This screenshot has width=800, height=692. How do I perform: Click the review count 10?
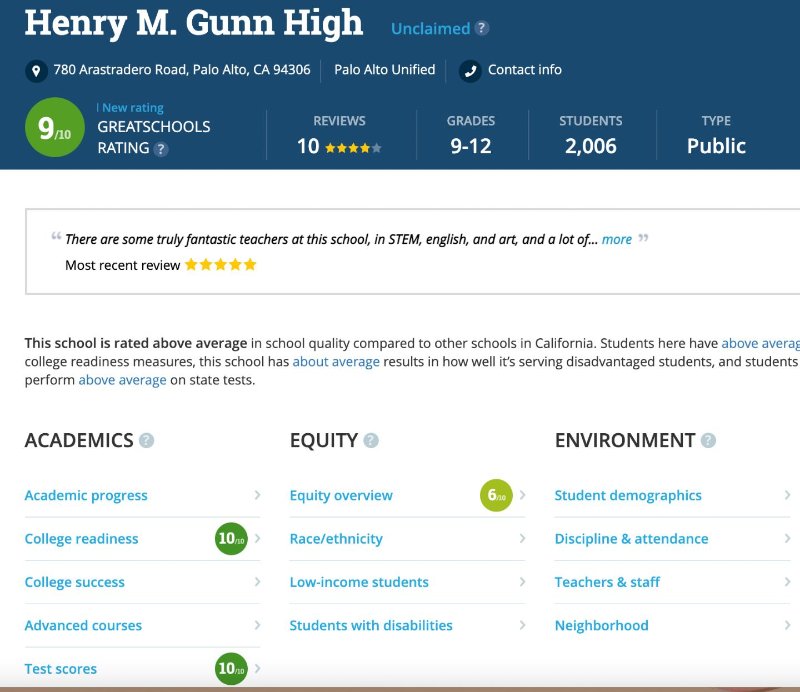pos(308,146)
